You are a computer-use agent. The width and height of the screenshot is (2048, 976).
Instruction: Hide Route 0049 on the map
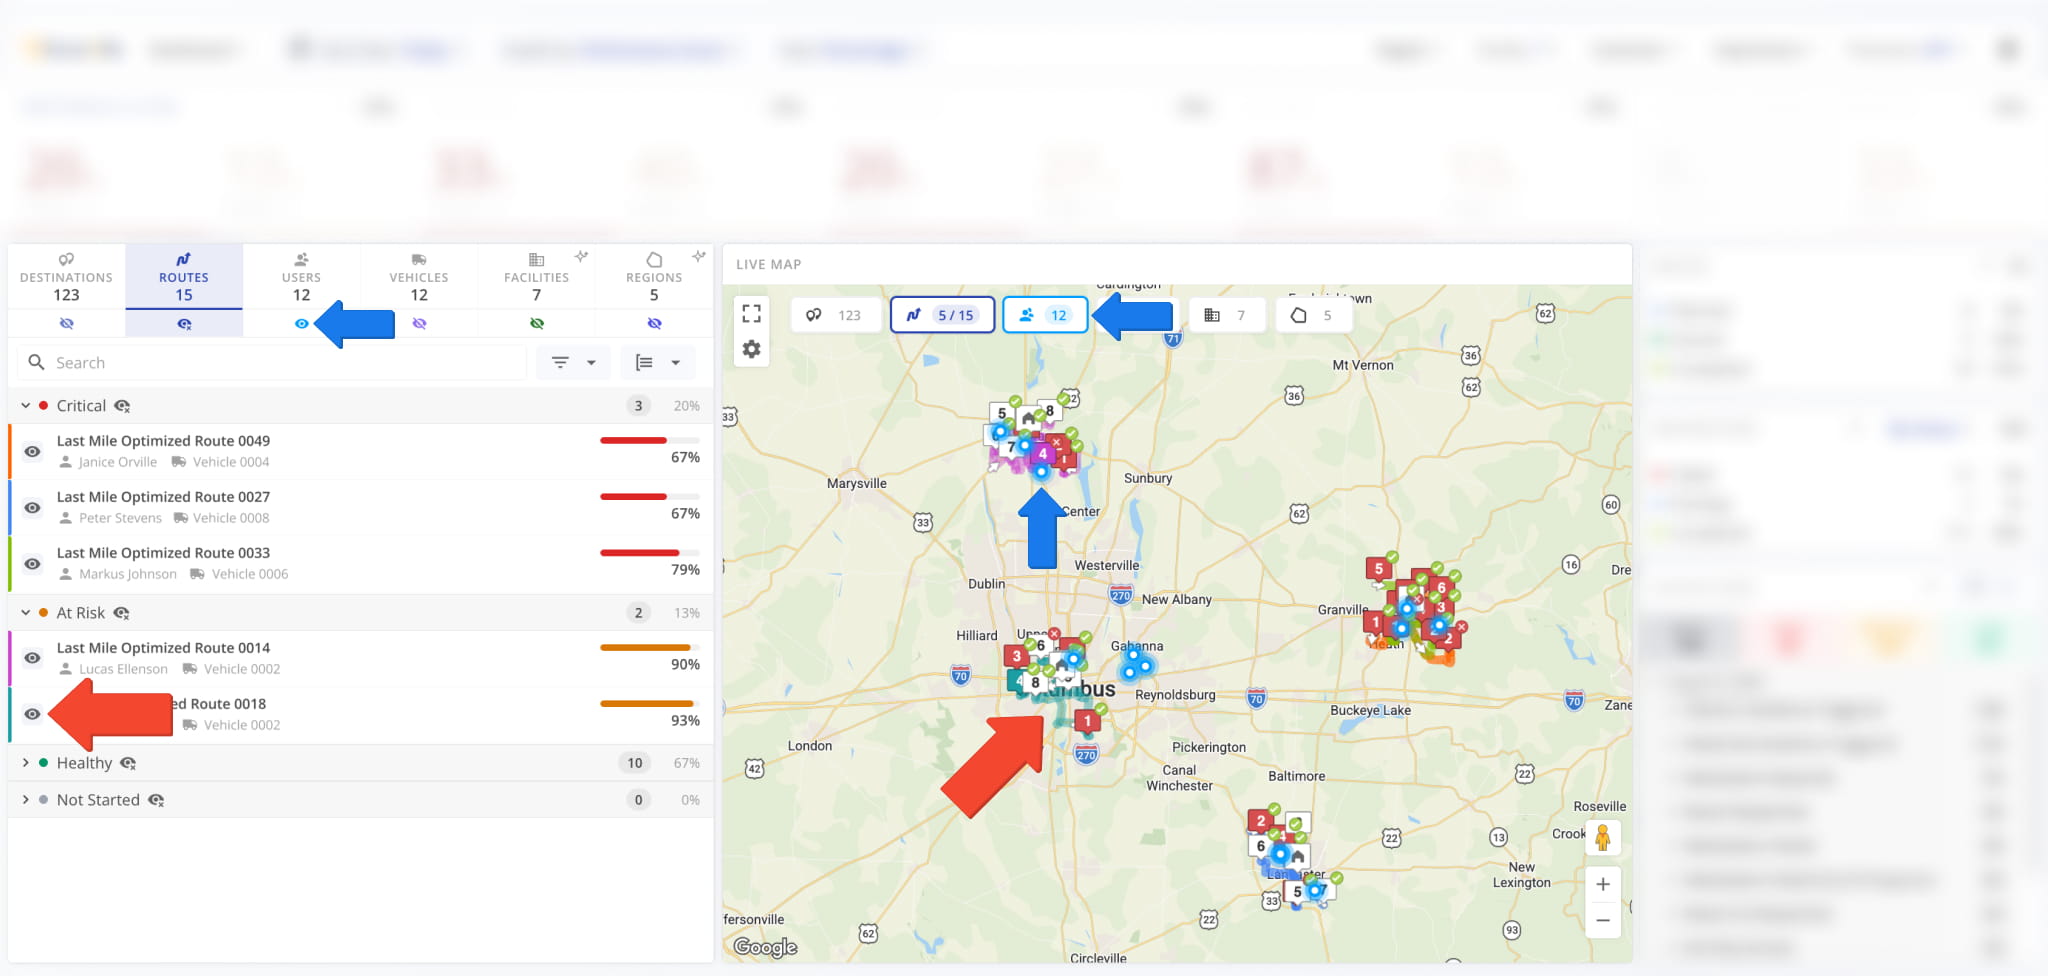click(x=32, y=451)
